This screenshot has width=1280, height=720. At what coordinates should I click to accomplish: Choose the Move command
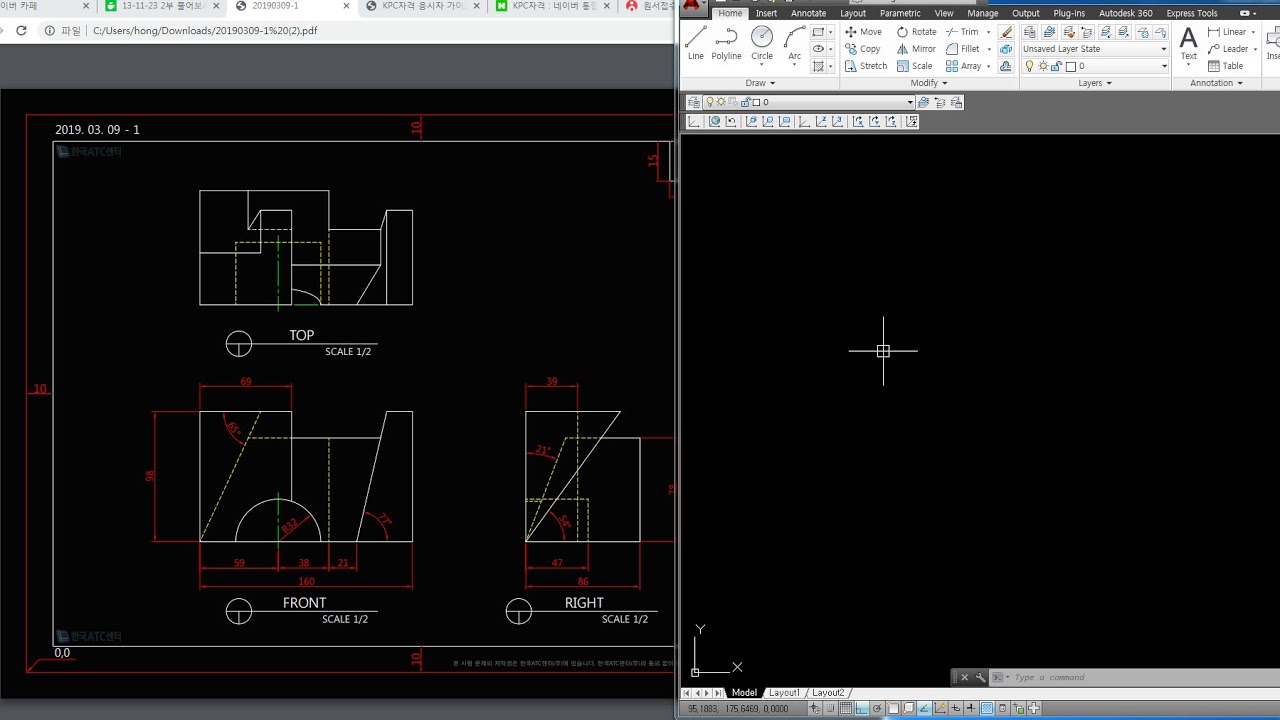point(863,32)
